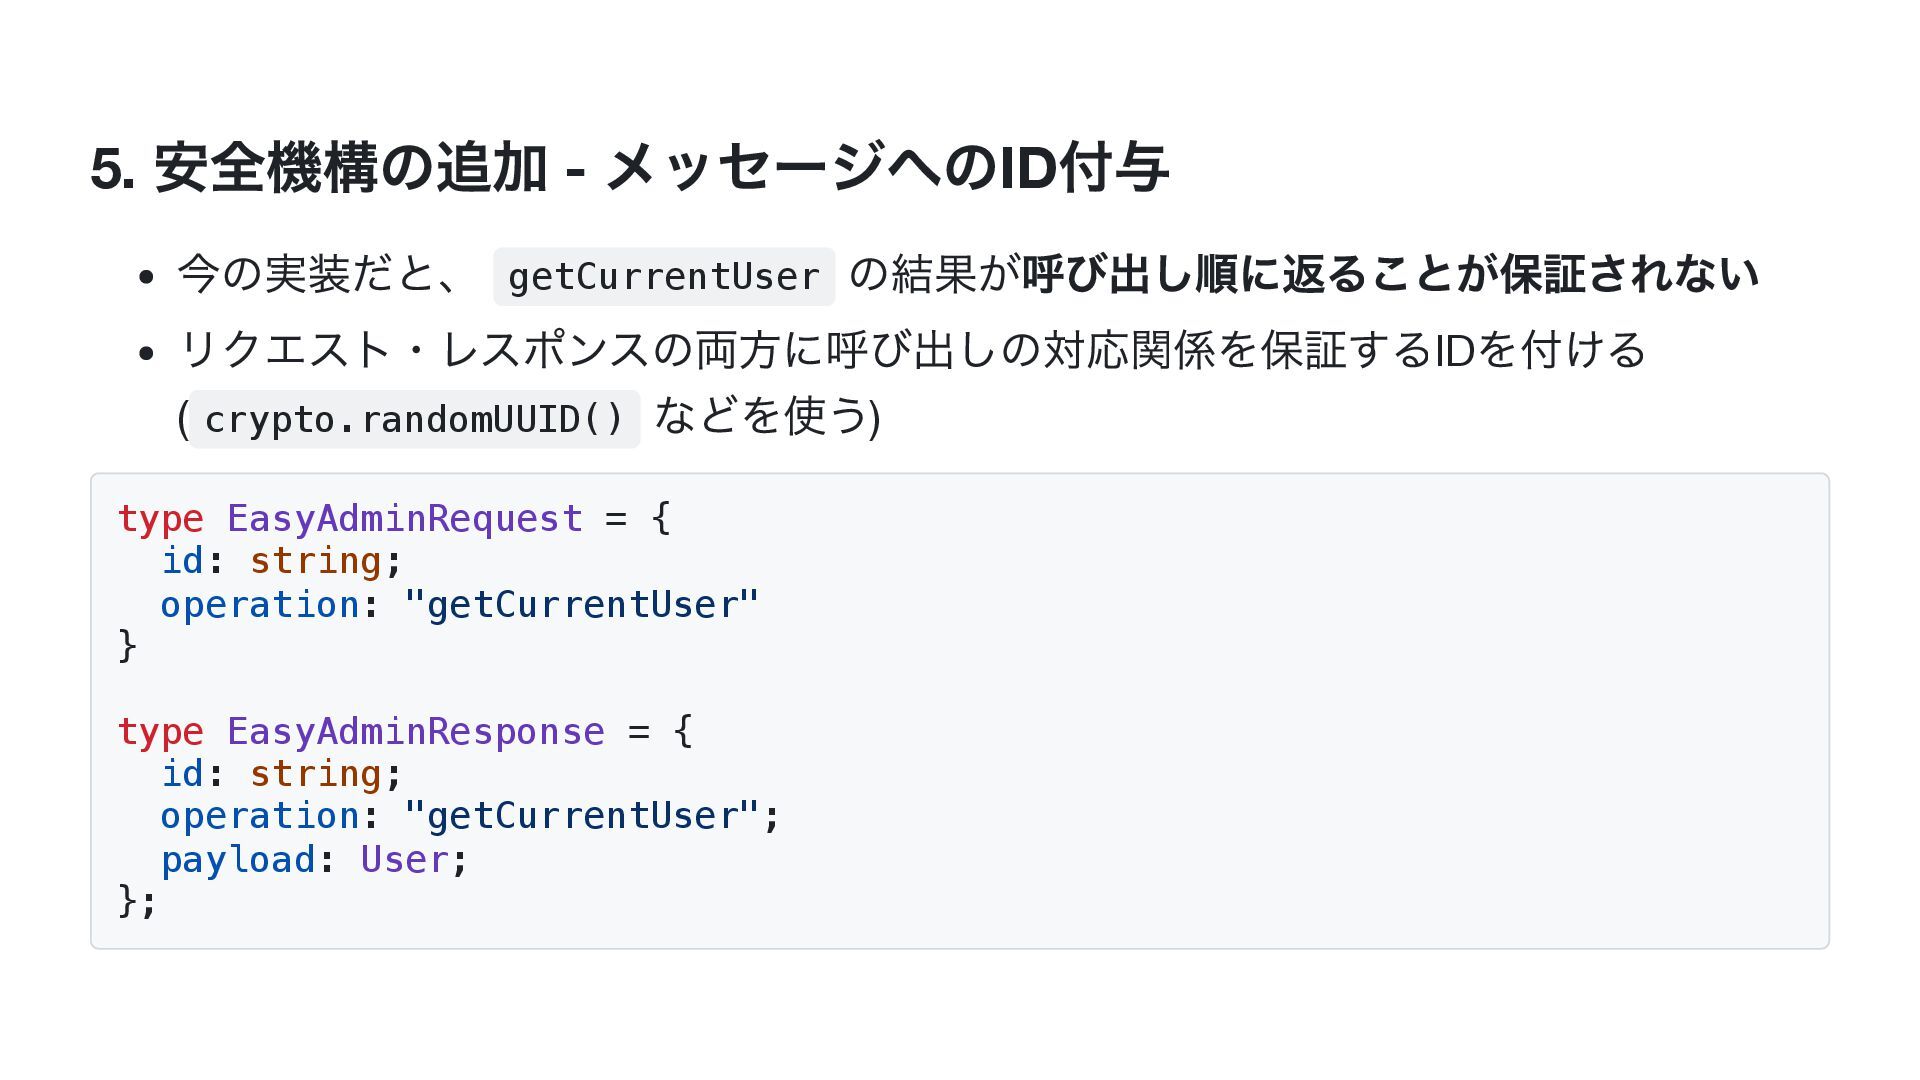This screenshot has width=1920, height=1080.
Task: Click the text などを使う) after the code chip
Action: [768, 415]
